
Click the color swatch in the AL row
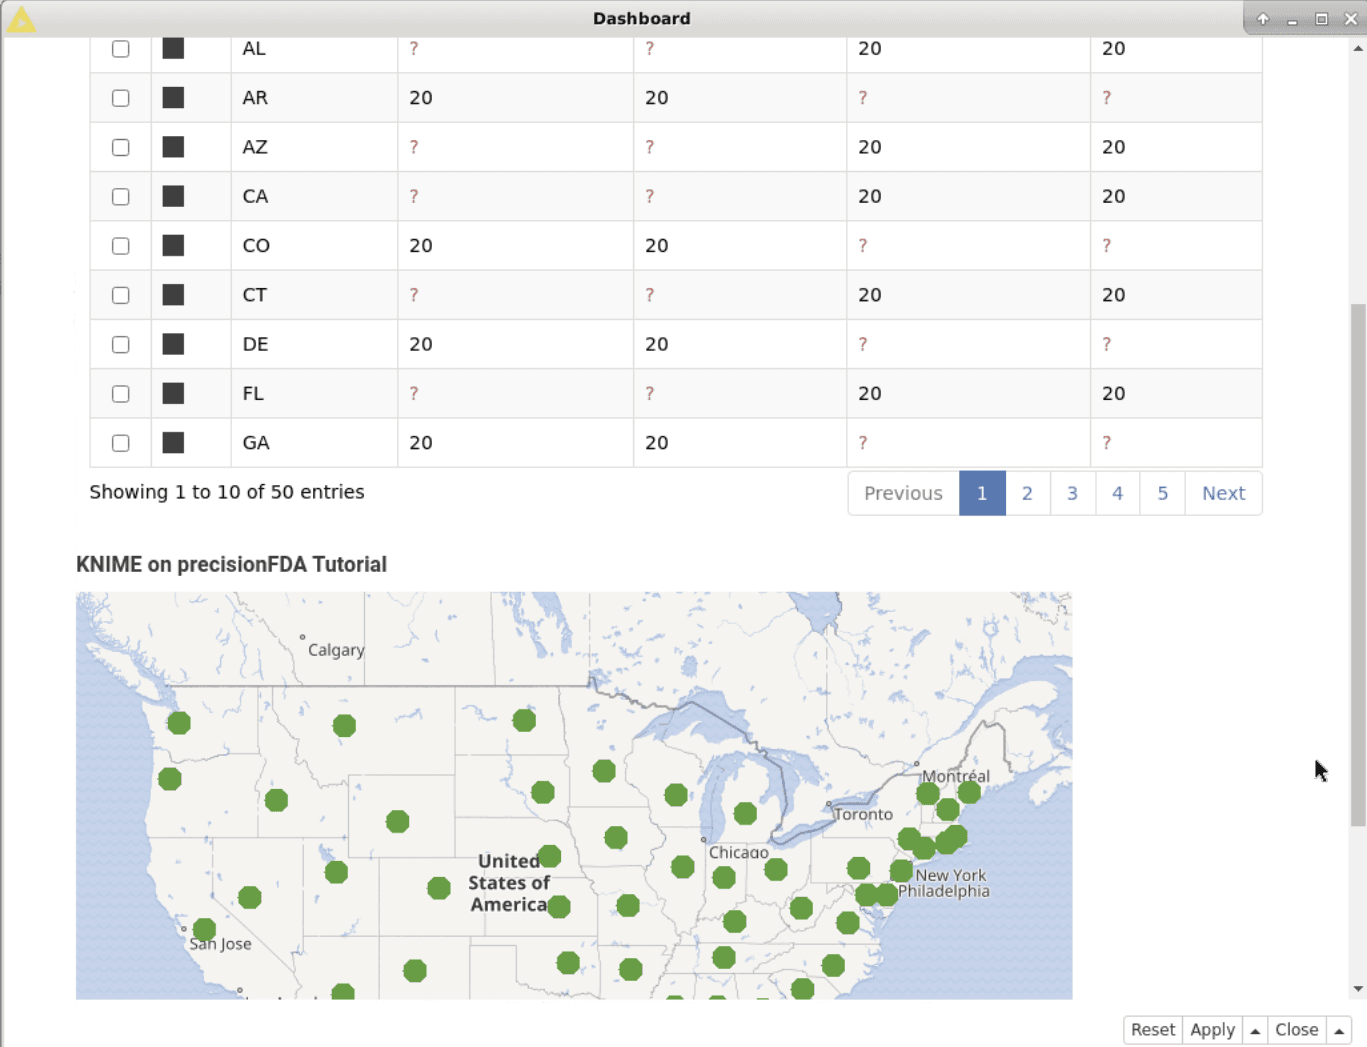coord(173,48)
